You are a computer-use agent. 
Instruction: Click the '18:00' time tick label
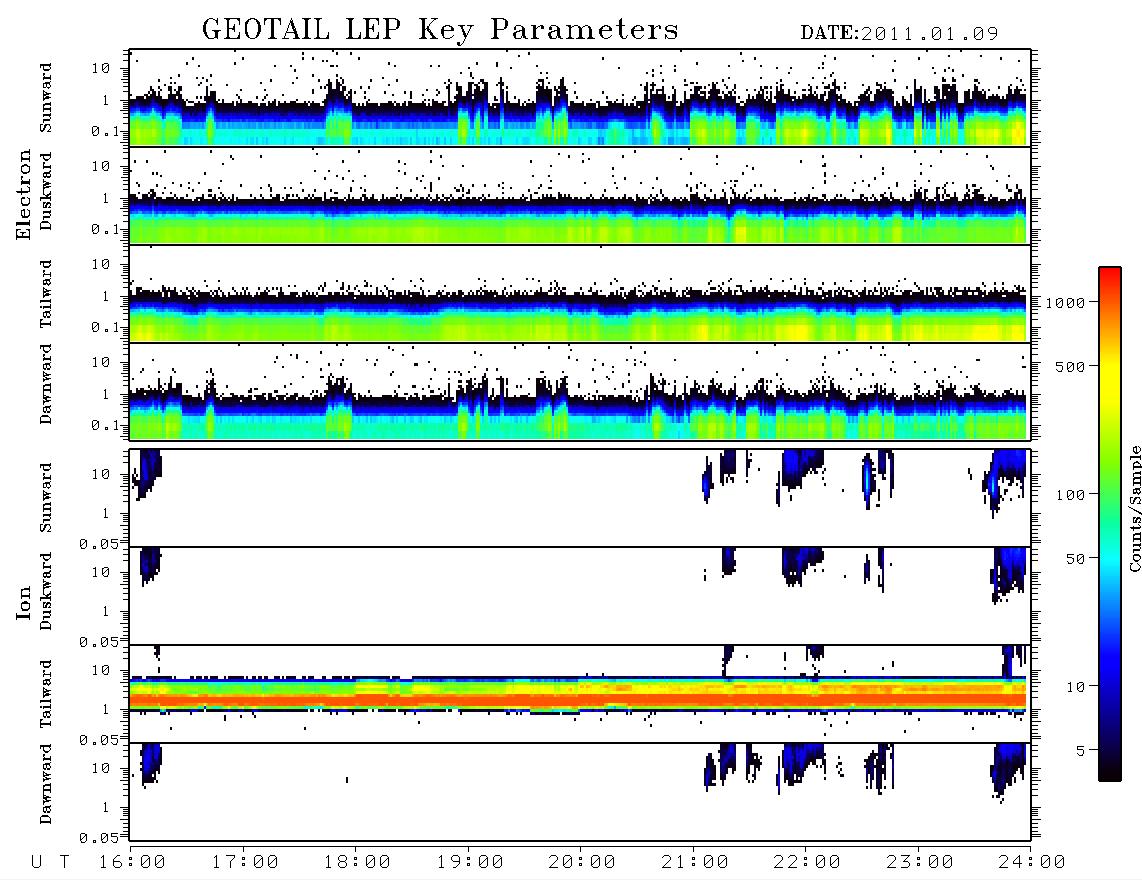coord(357,862)
